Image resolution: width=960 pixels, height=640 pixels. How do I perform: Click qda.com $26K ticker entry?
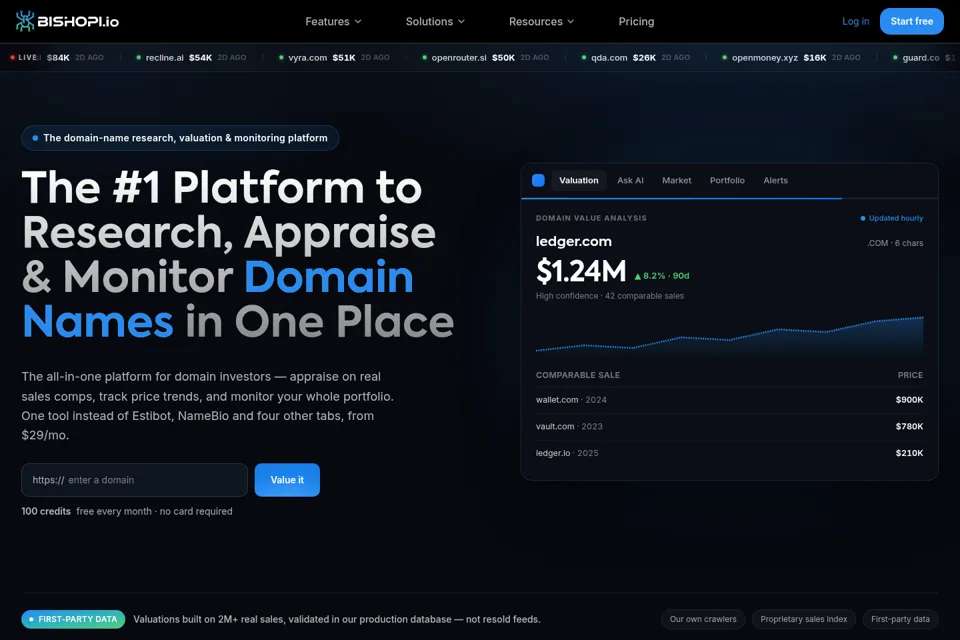tap(636, 58)
